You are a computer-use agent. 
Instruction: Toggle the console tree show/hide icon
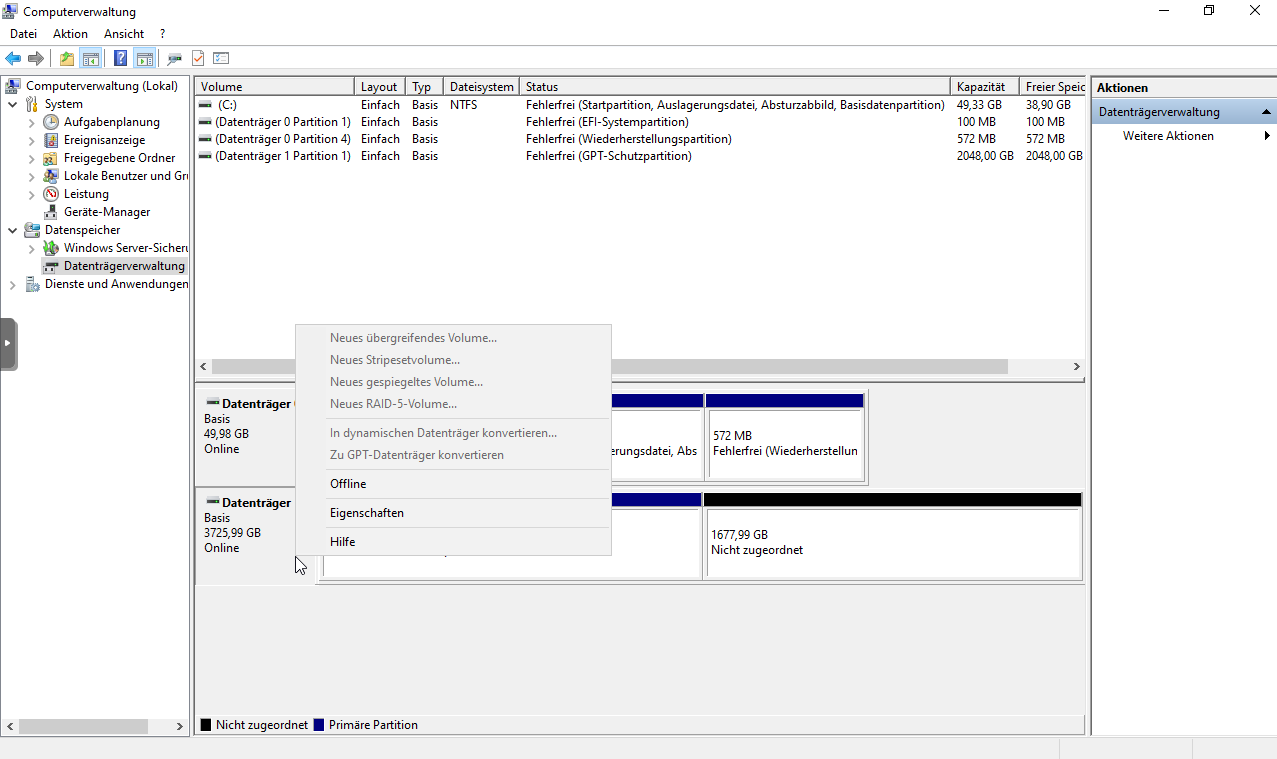tap(91, 58)
